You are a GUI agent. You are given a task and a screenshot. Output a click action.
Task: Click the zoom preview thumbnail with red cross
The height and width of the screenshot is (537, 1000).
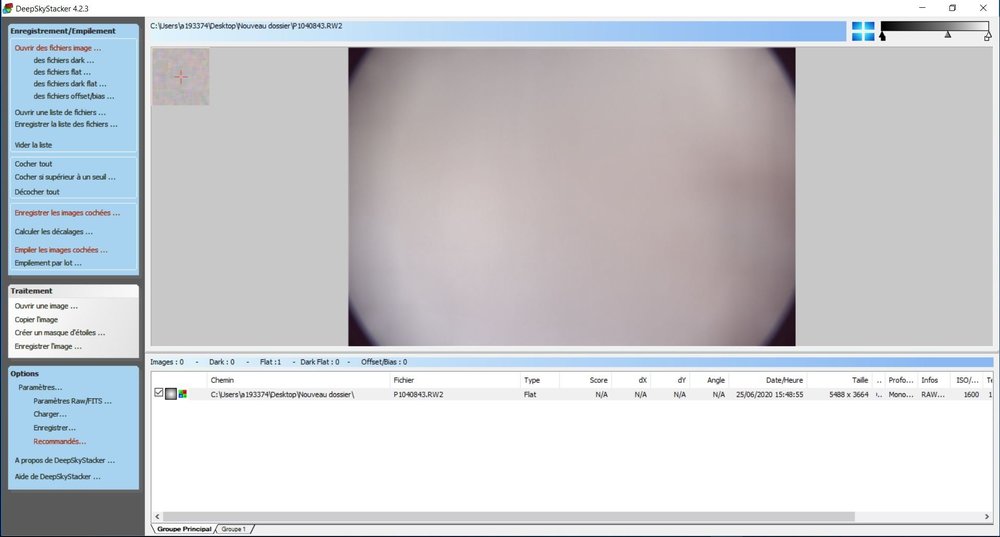click(180, 77)
